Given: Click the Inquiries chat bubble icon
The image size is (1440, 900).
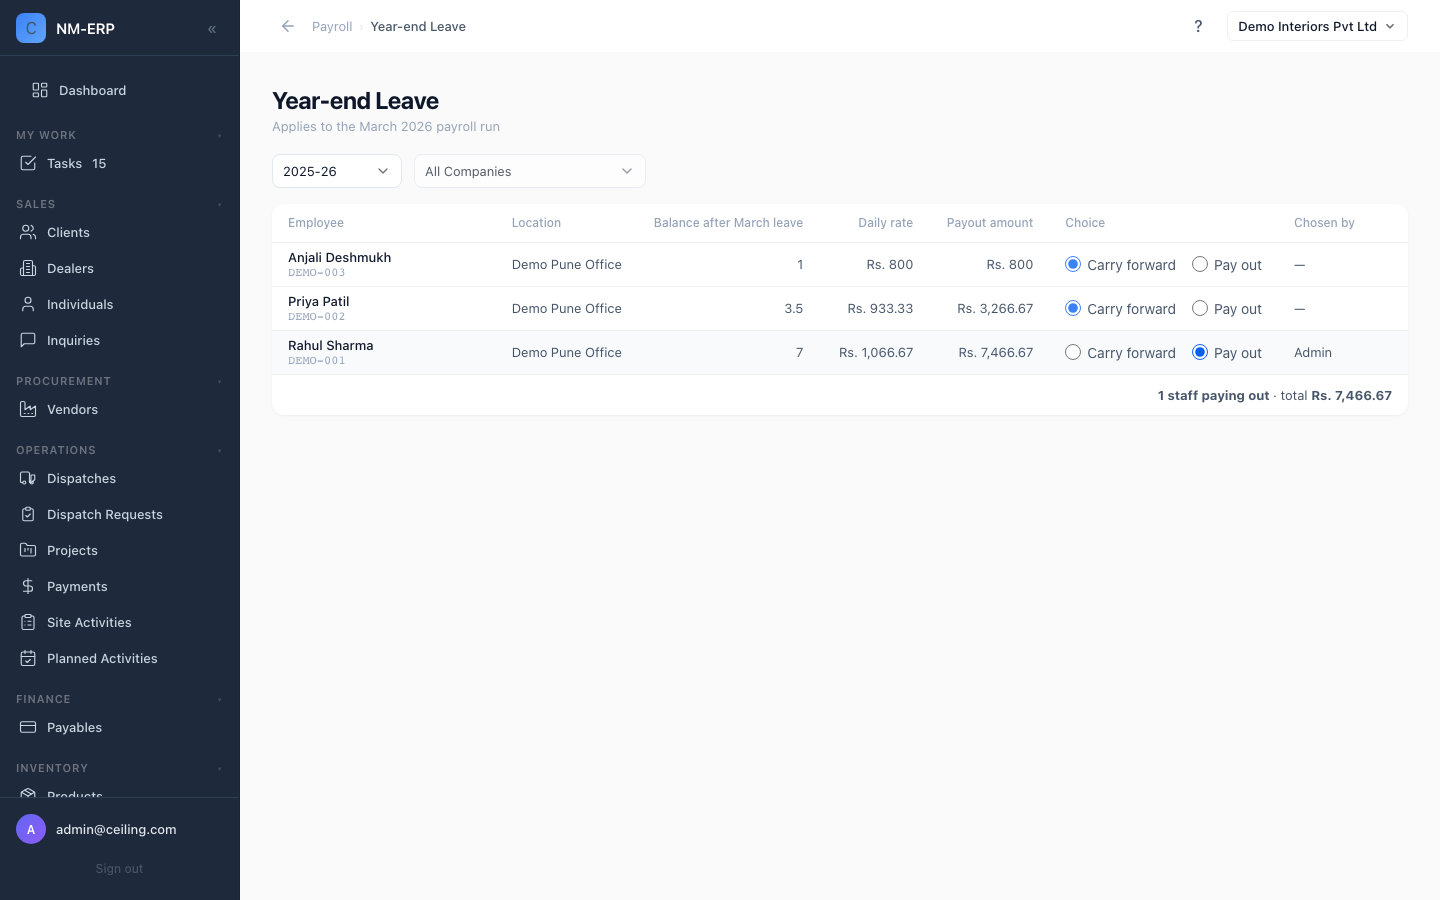Looking at the screenshot, I should tap(28, 340).
